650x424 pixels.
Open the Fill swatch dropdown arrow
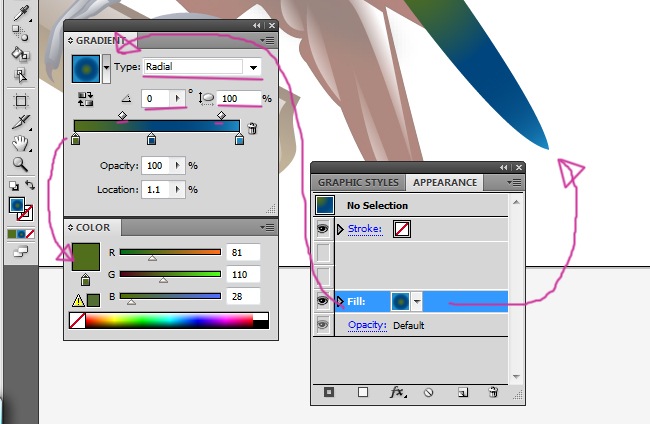(x=417, y=301)
